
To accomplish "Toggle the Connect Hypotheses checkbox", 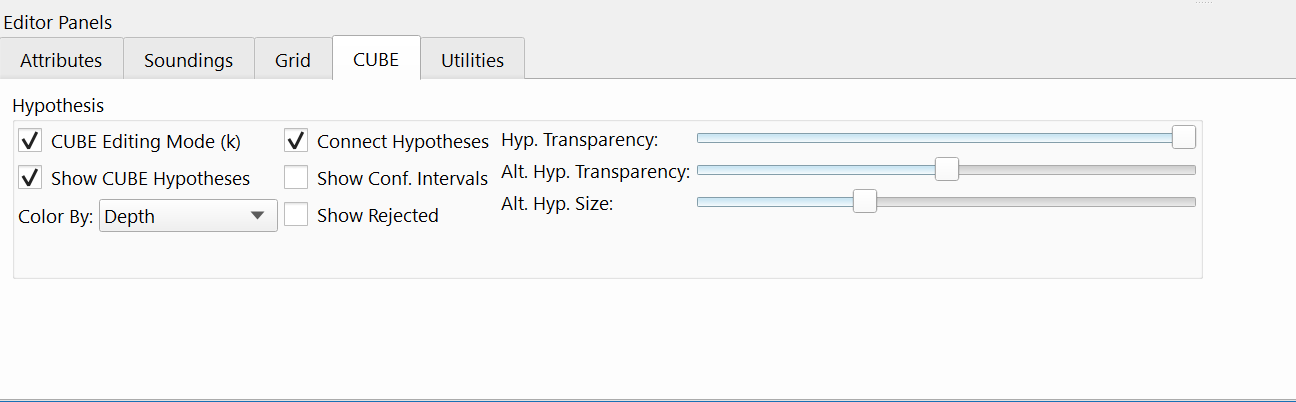I will coord(296,141).
